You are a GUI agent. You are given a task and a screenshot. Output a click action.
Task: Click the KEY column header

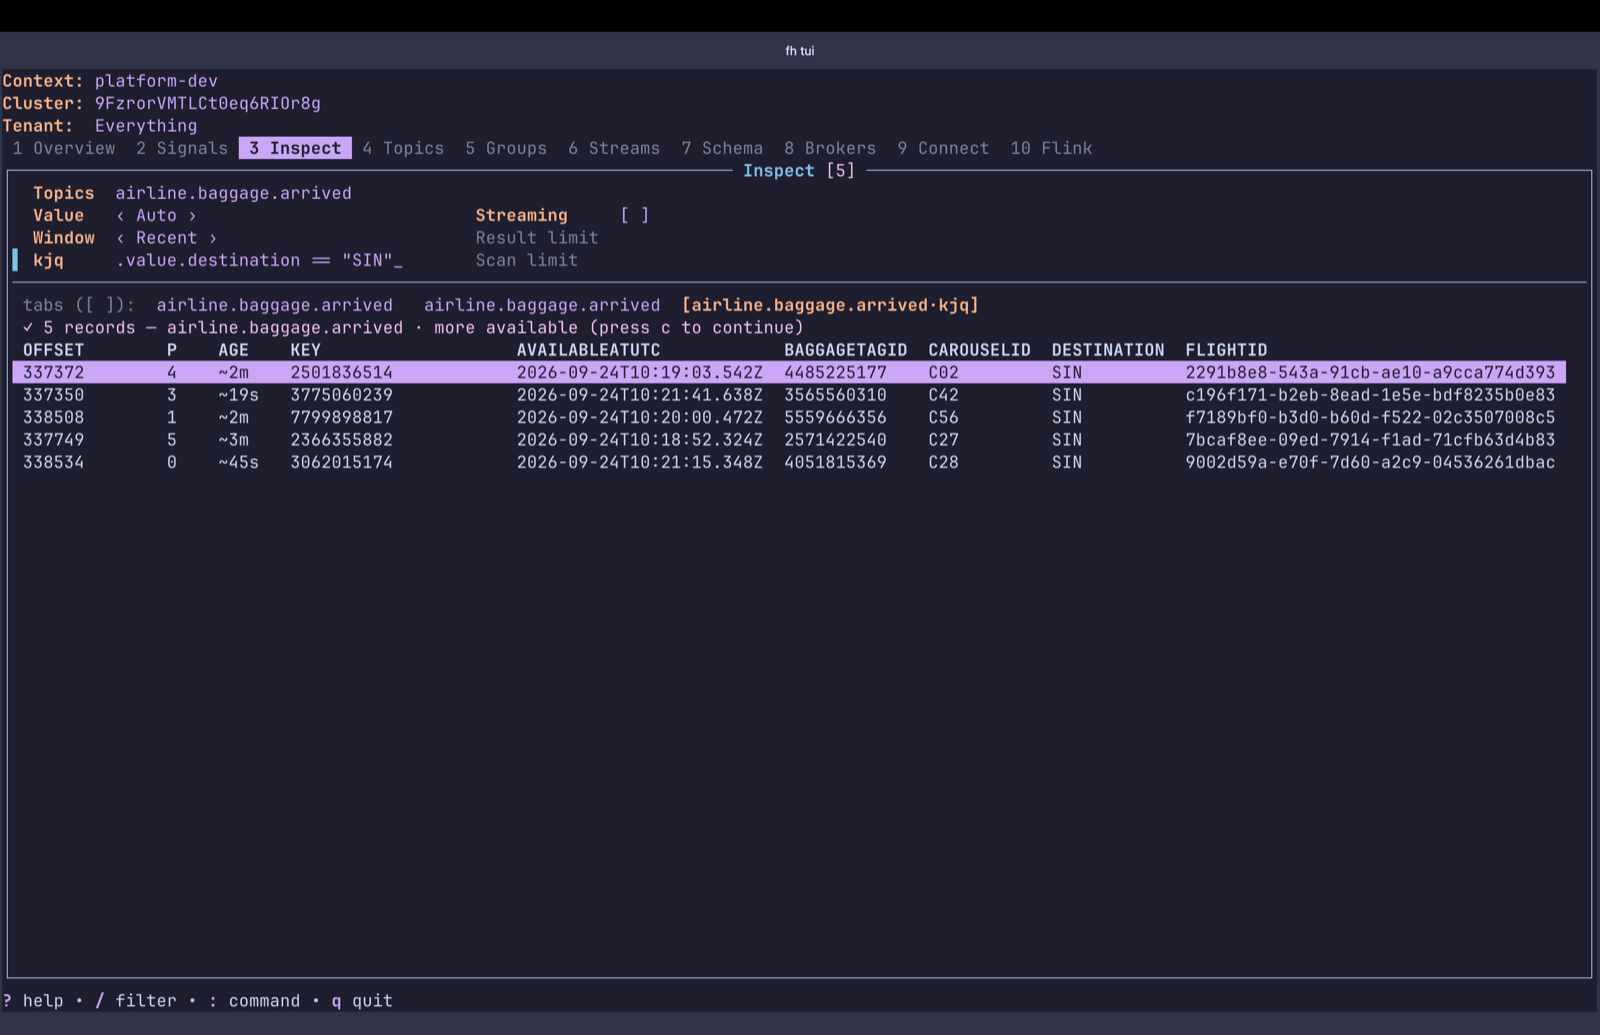pyautogui.click(x=305, y=350)
